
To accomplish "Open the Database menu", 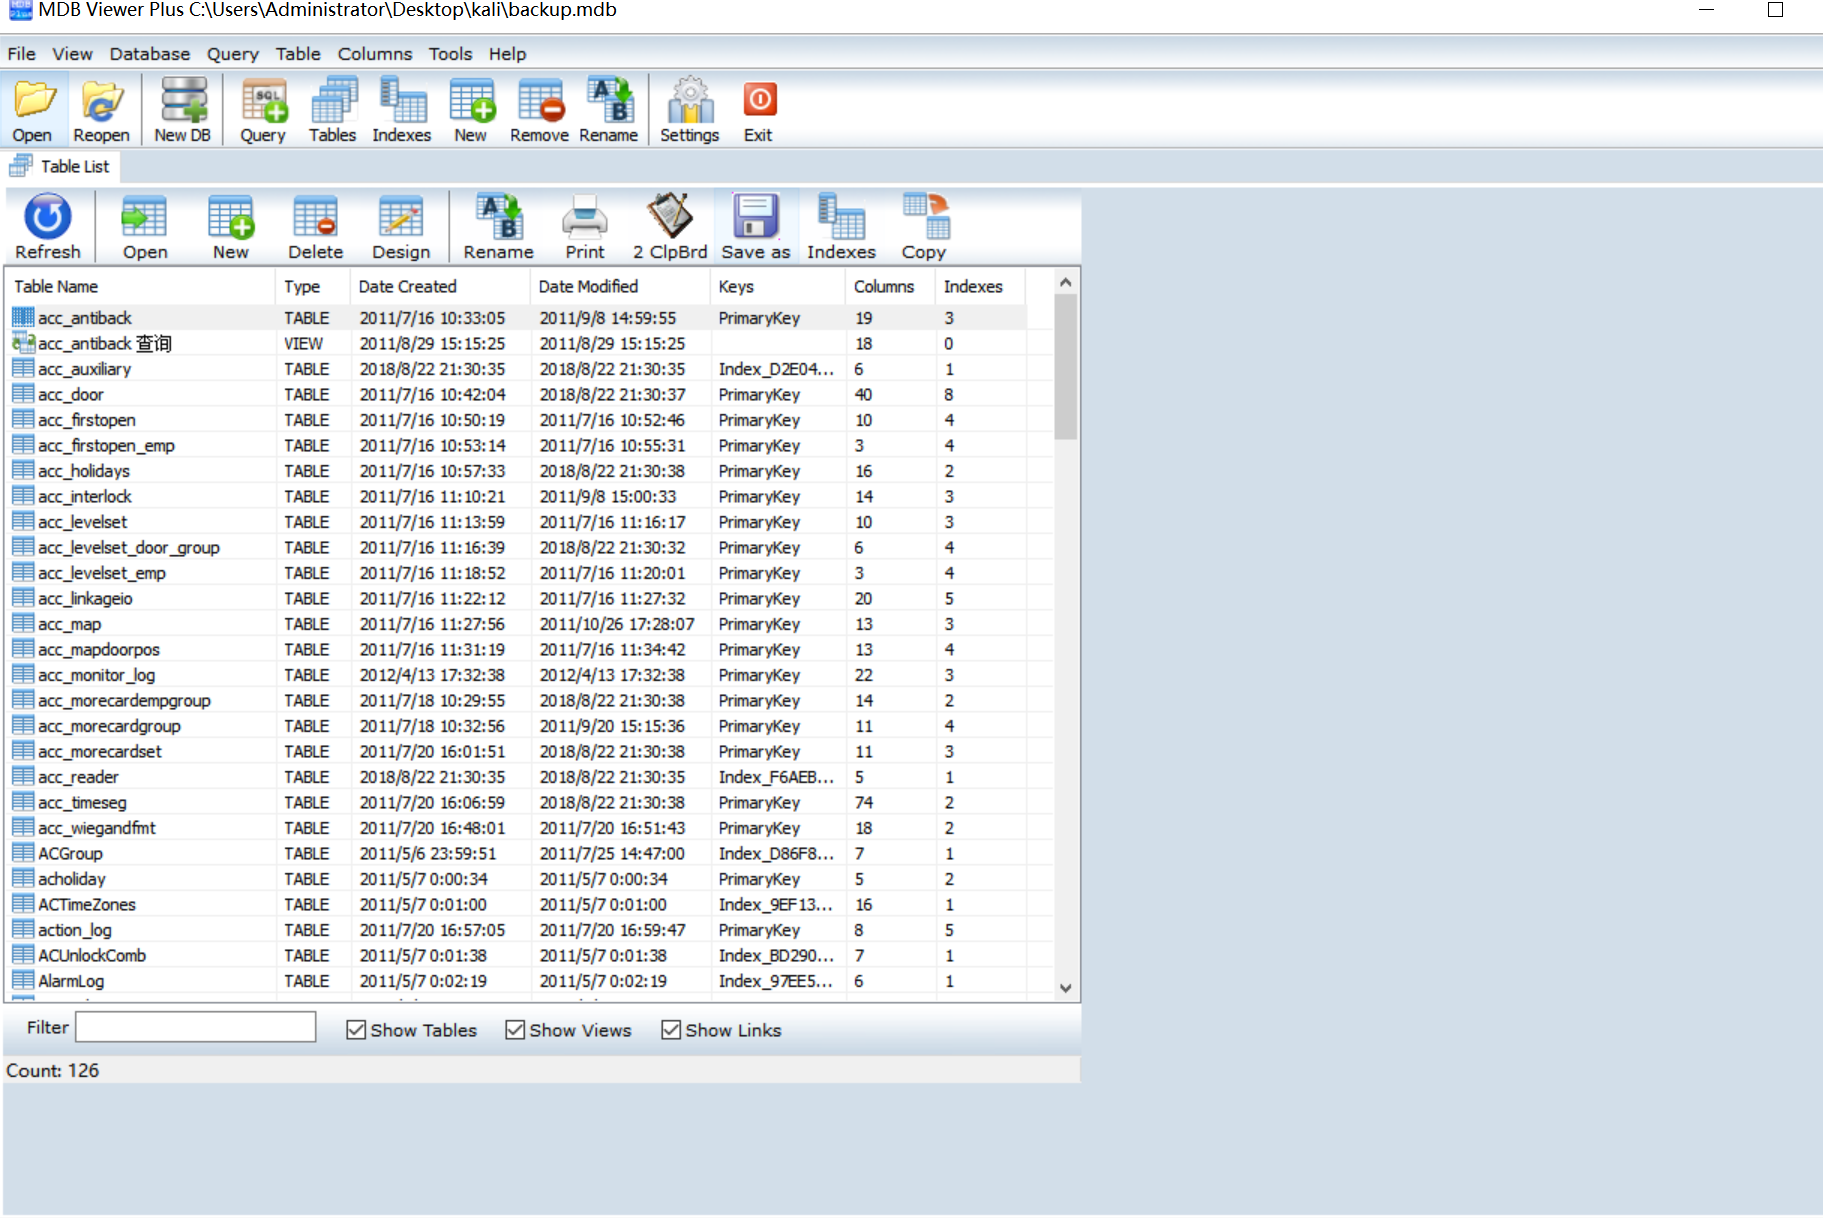I will (149, 54).
